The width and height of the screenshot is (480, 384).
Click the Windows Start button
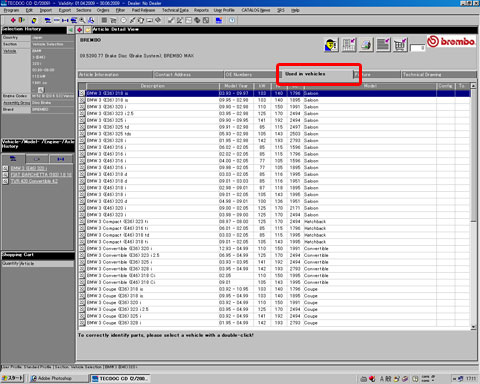[13, 378]
